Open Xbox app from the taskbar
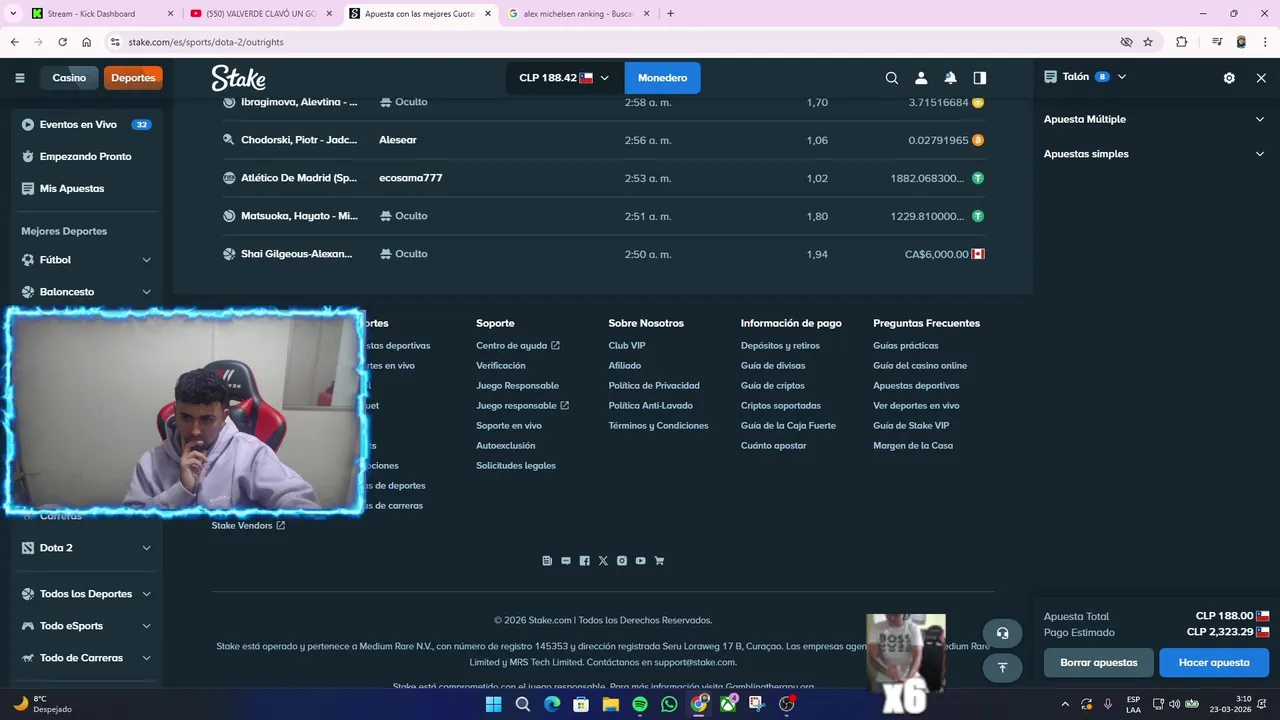The width and height of the screenshot is (1280, 720). pos(728,704)
